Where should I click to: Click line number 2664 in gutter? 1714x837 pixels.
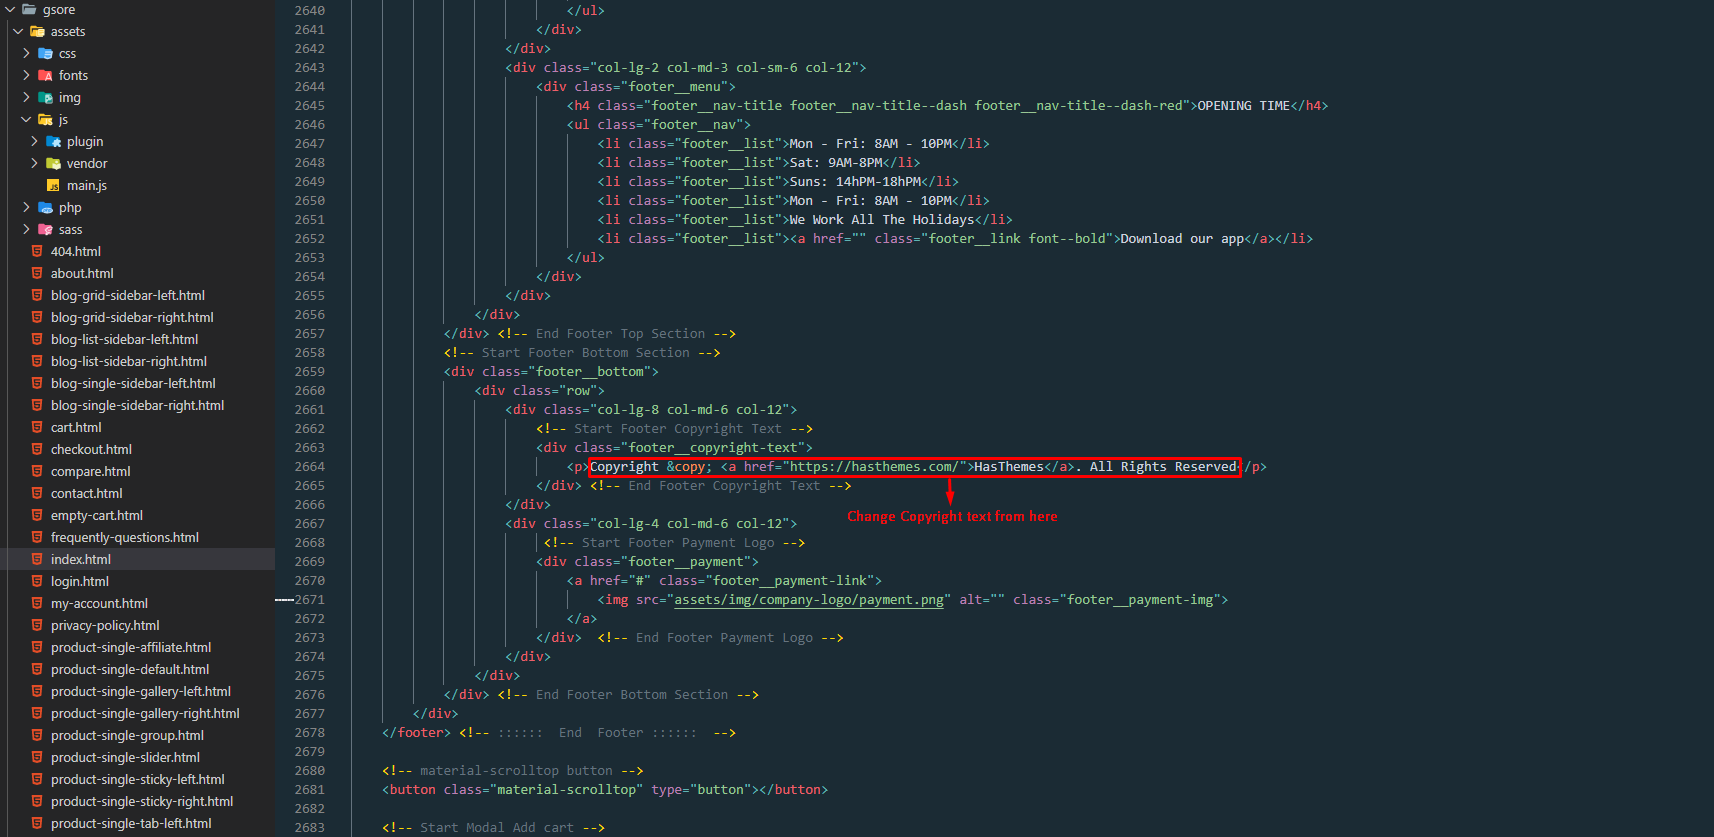pos(309,467)
